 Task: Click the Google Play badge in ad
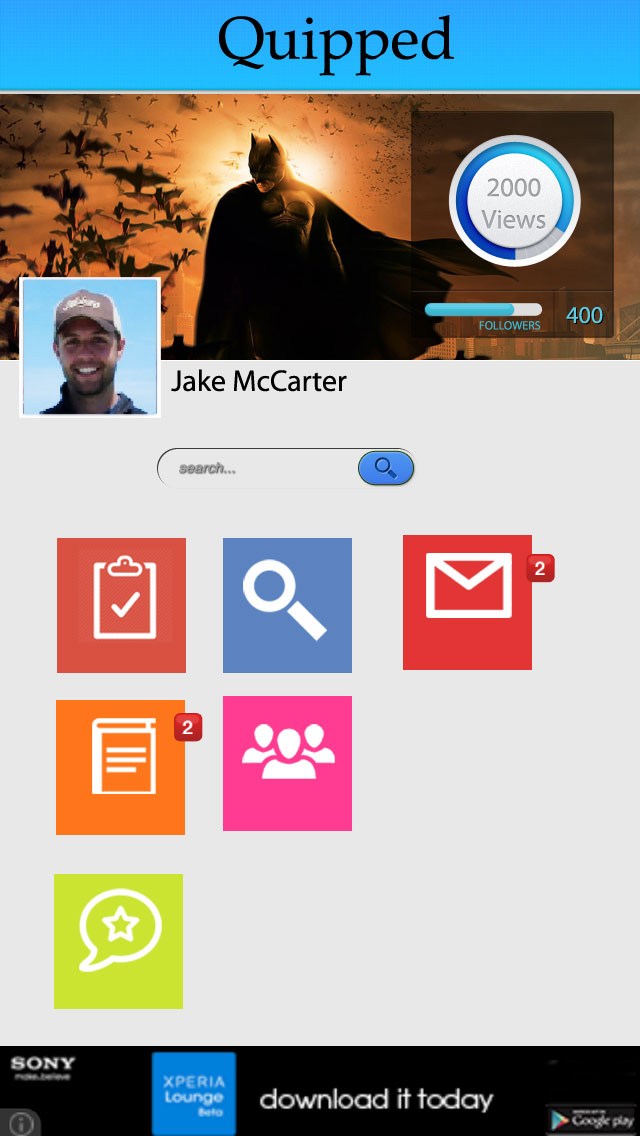click(x=591, y=1120)
